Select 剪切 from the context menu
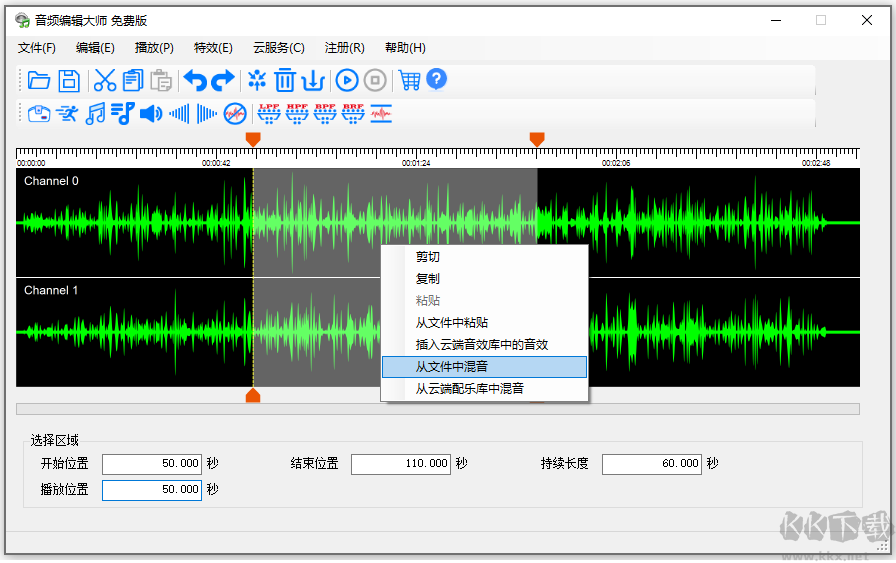 [428, 257]
